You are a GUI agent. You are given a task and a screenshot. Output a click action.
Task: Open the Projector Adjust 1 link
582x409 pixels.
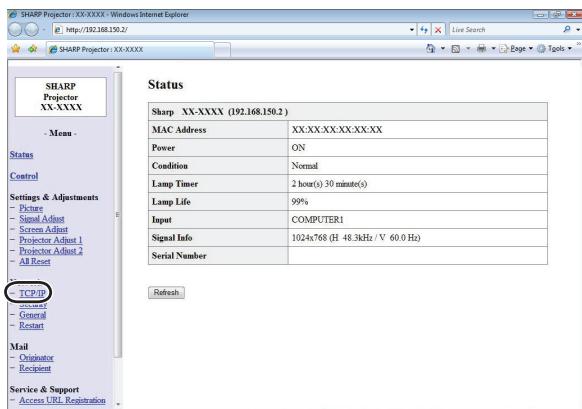[51, 240]
